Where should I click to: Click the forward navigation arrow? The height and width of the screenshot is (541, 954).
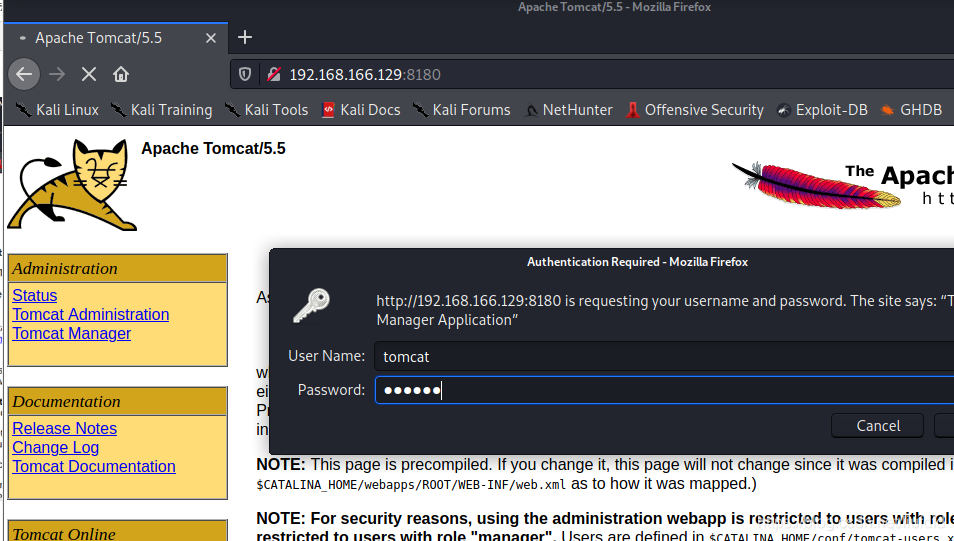(x=57, y=74)
